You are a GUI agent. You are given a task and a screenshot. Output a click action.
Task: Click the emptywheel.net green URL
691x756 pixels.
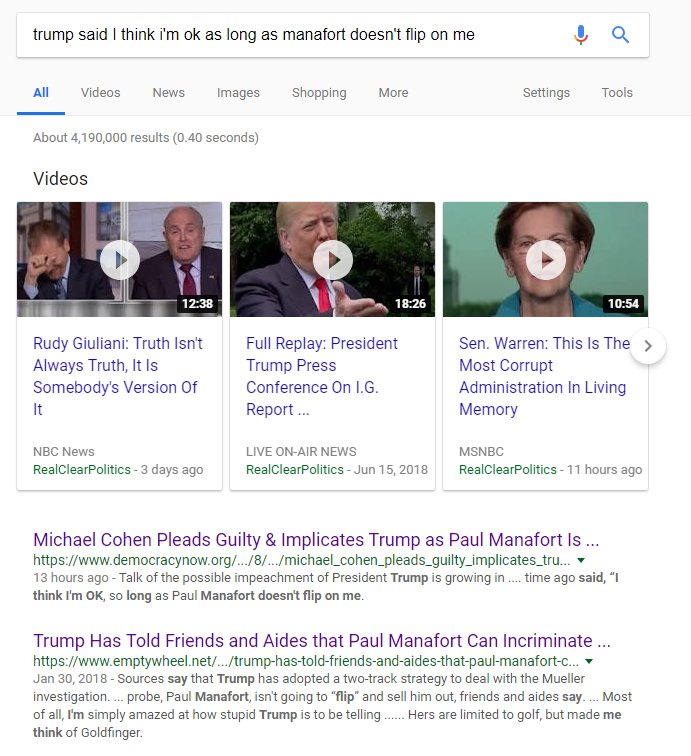tap(306, 661)
